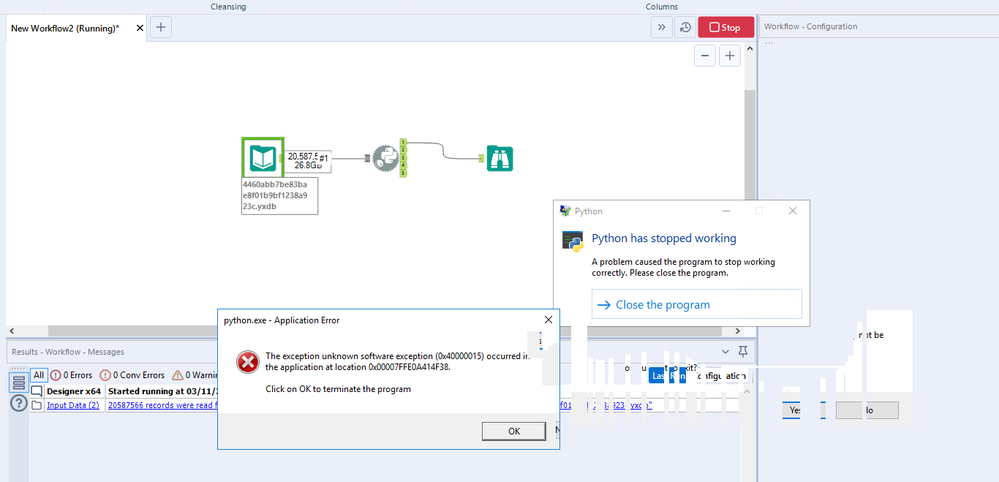Select the Python tool node

point(385,158)
